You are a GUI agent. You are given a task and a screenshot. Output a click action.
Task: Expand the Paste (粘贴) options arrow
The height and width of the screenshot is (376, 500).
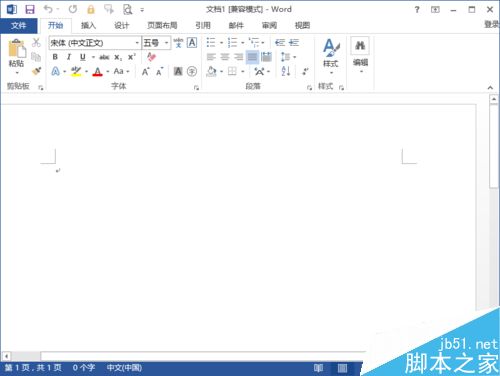[x=17, y=73]
